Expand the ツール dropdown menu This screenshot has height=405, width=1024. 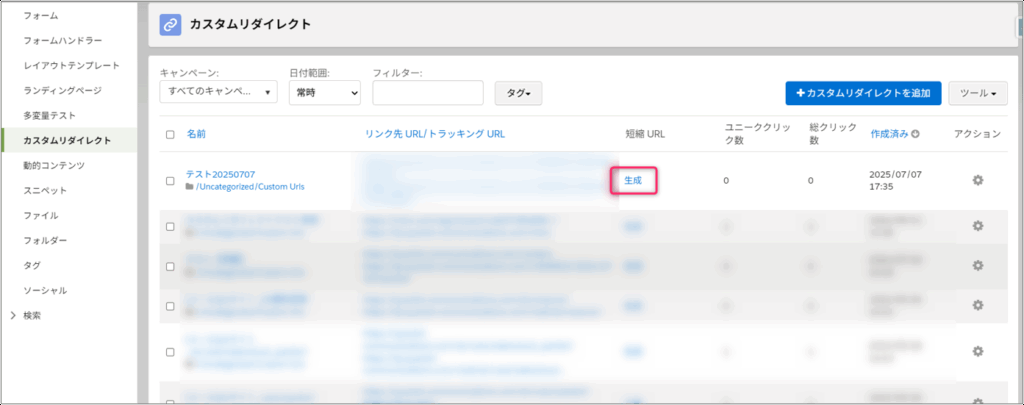978,93
